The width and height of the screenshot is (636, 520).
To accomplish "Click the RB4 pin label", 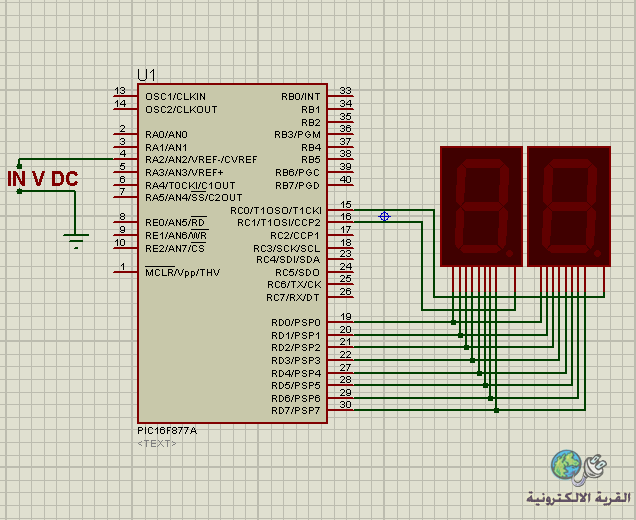I will coord(311,148).
